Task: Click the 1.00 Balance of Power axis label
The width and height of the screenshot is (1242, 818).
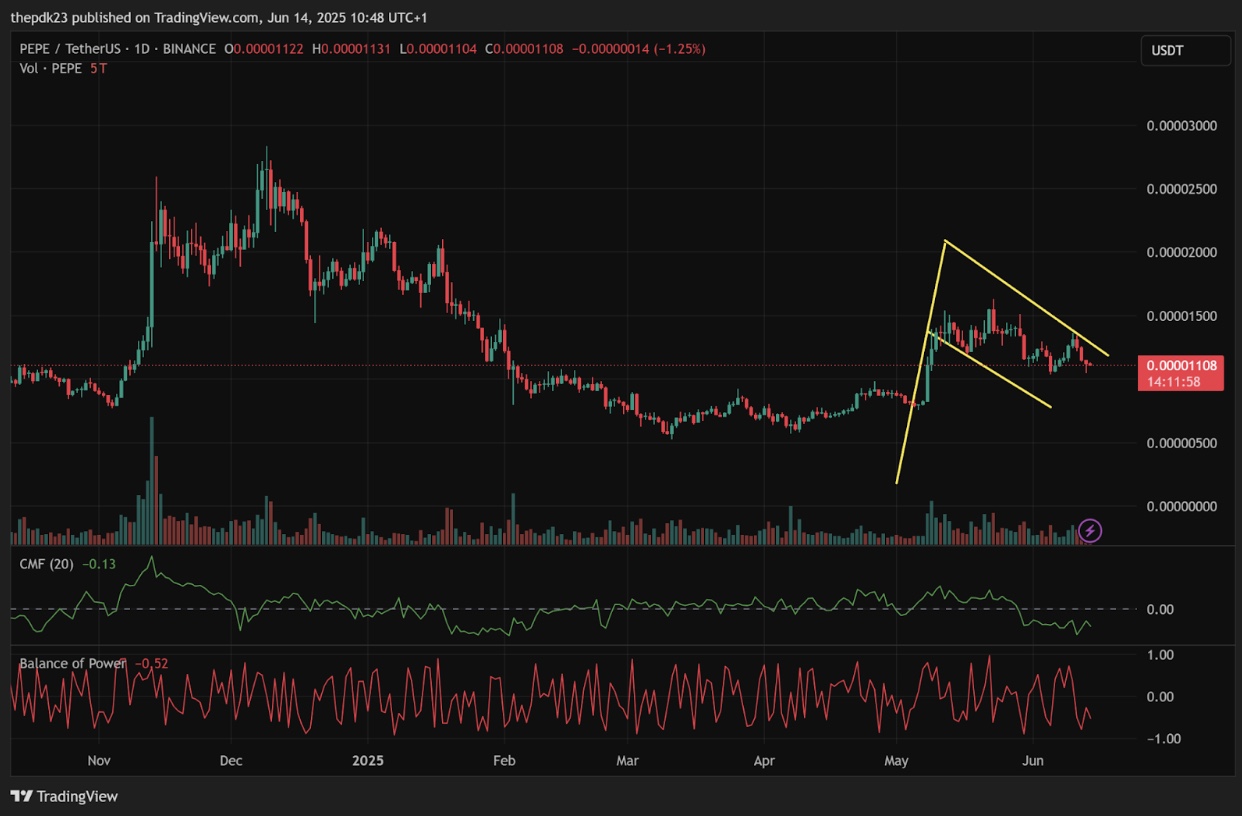Action: (x=1159, y=654)
